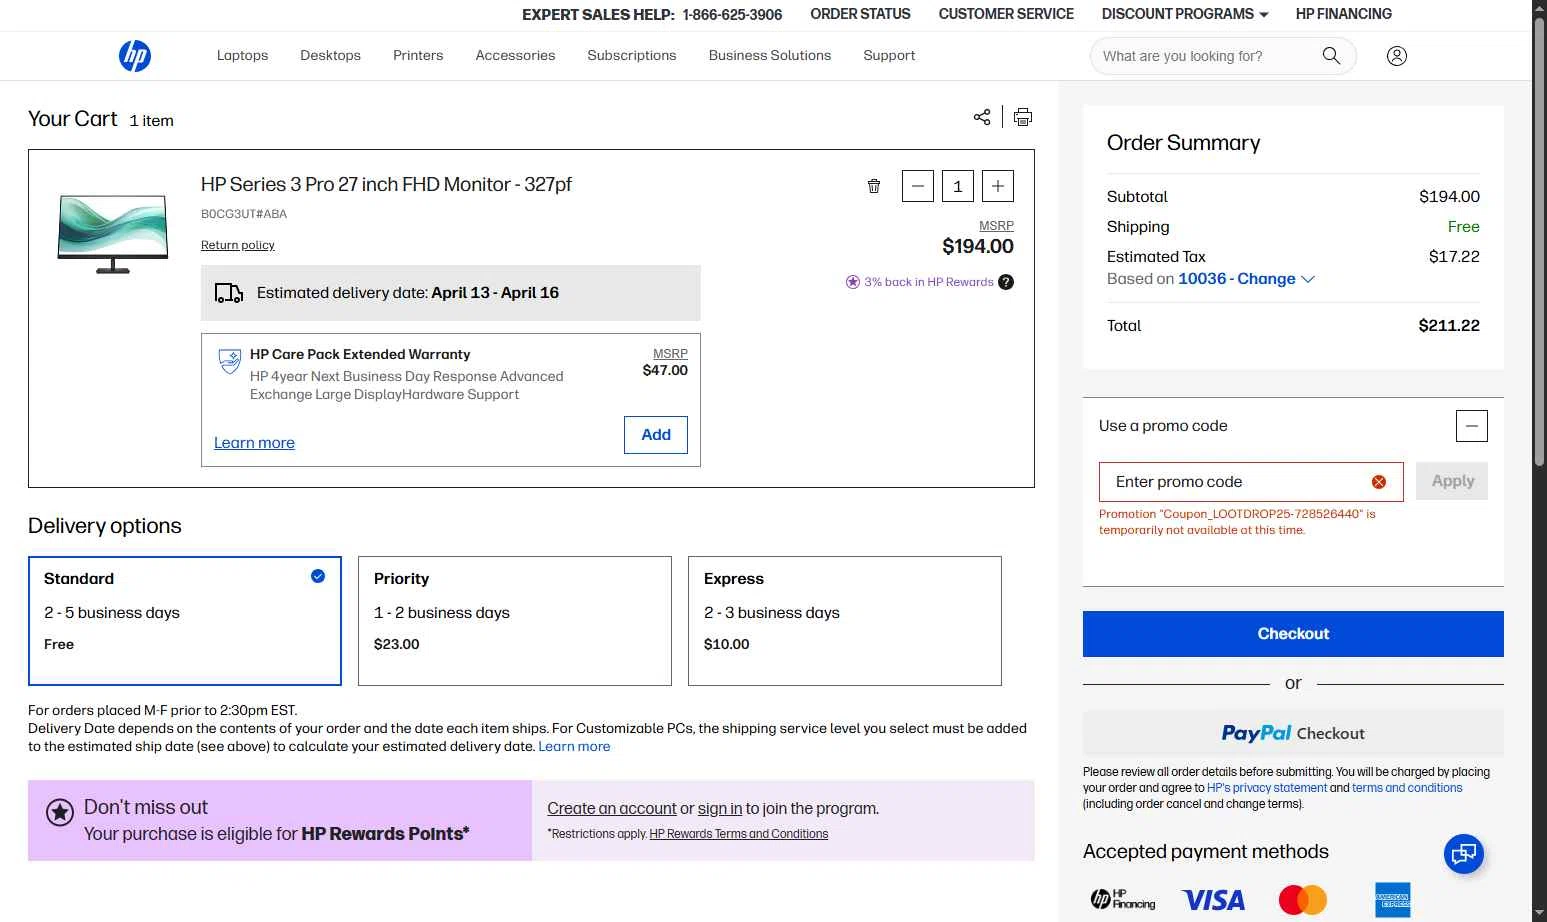The image size is (1547, 922).
Task: Click 3% back in HP Rewards text
Action: [929, 282]
